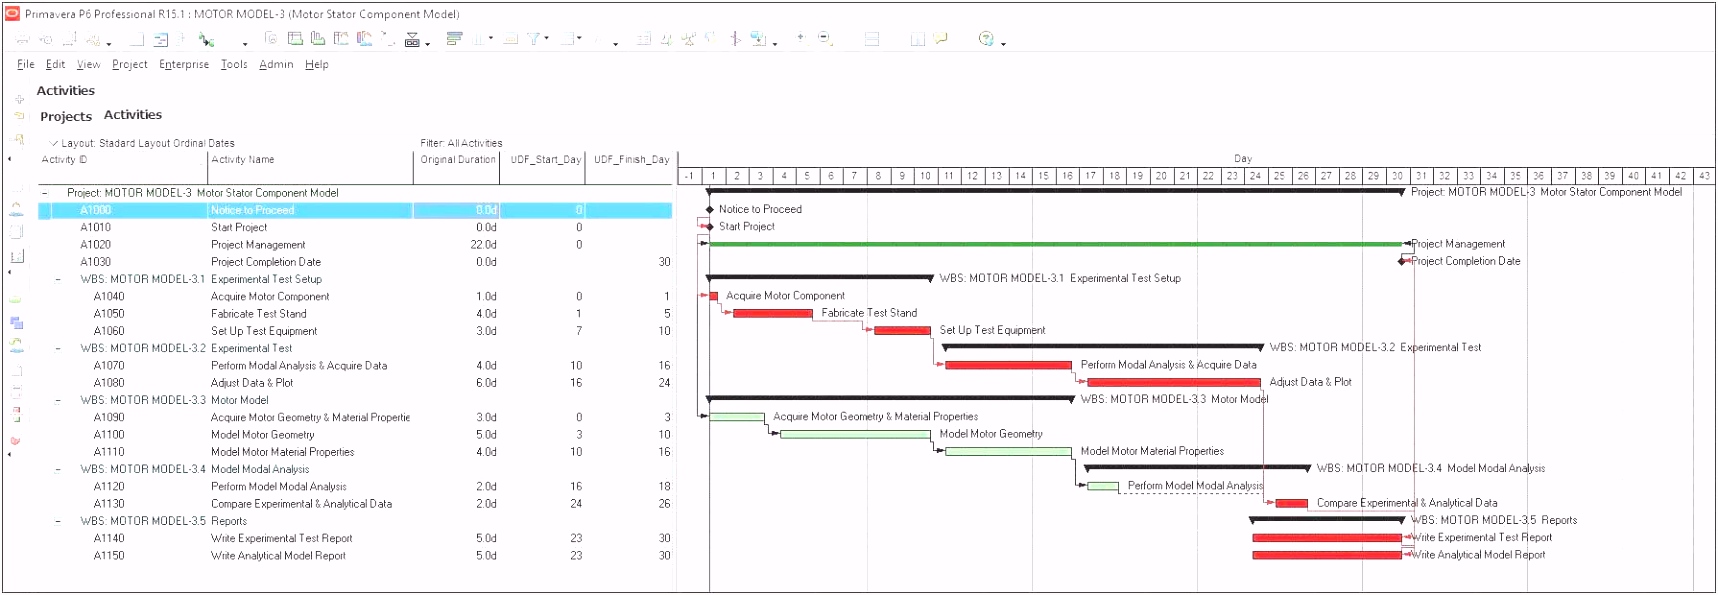Click the red Fabricate Test Stand Gantt bar
The height and width of the screenshot is (595, 1718).
coord(772,313)
